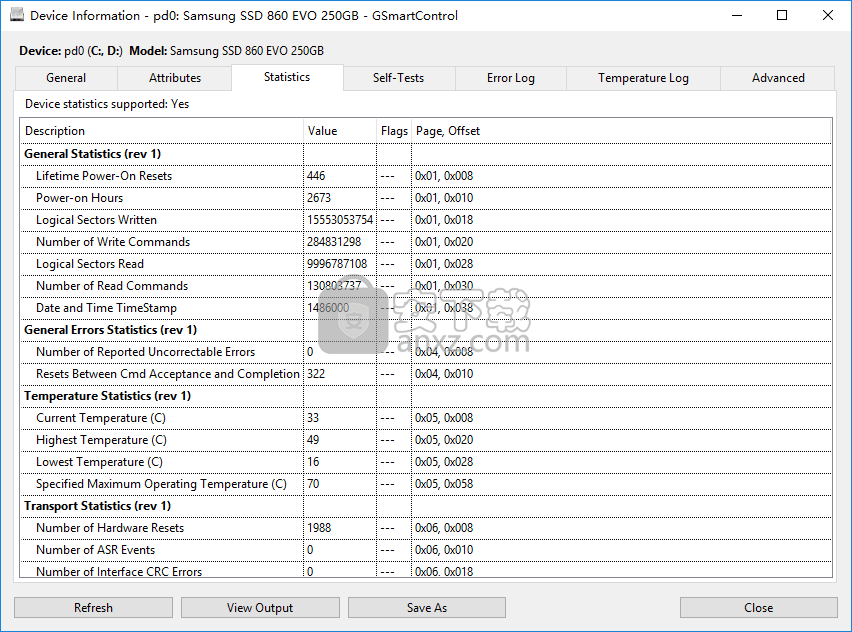Maximize the Device Information window
The width and height of the screenshot is (852, 632).
point(782,15)
